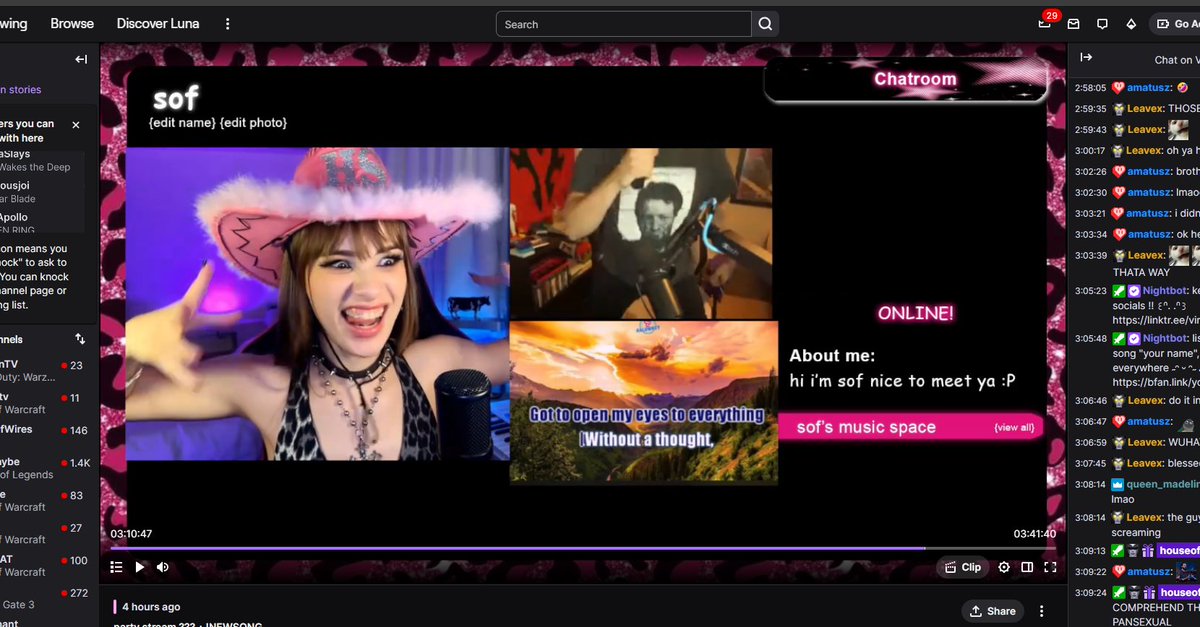Click the moderator sword badge at 3:09:24

tap(1118, 593)
